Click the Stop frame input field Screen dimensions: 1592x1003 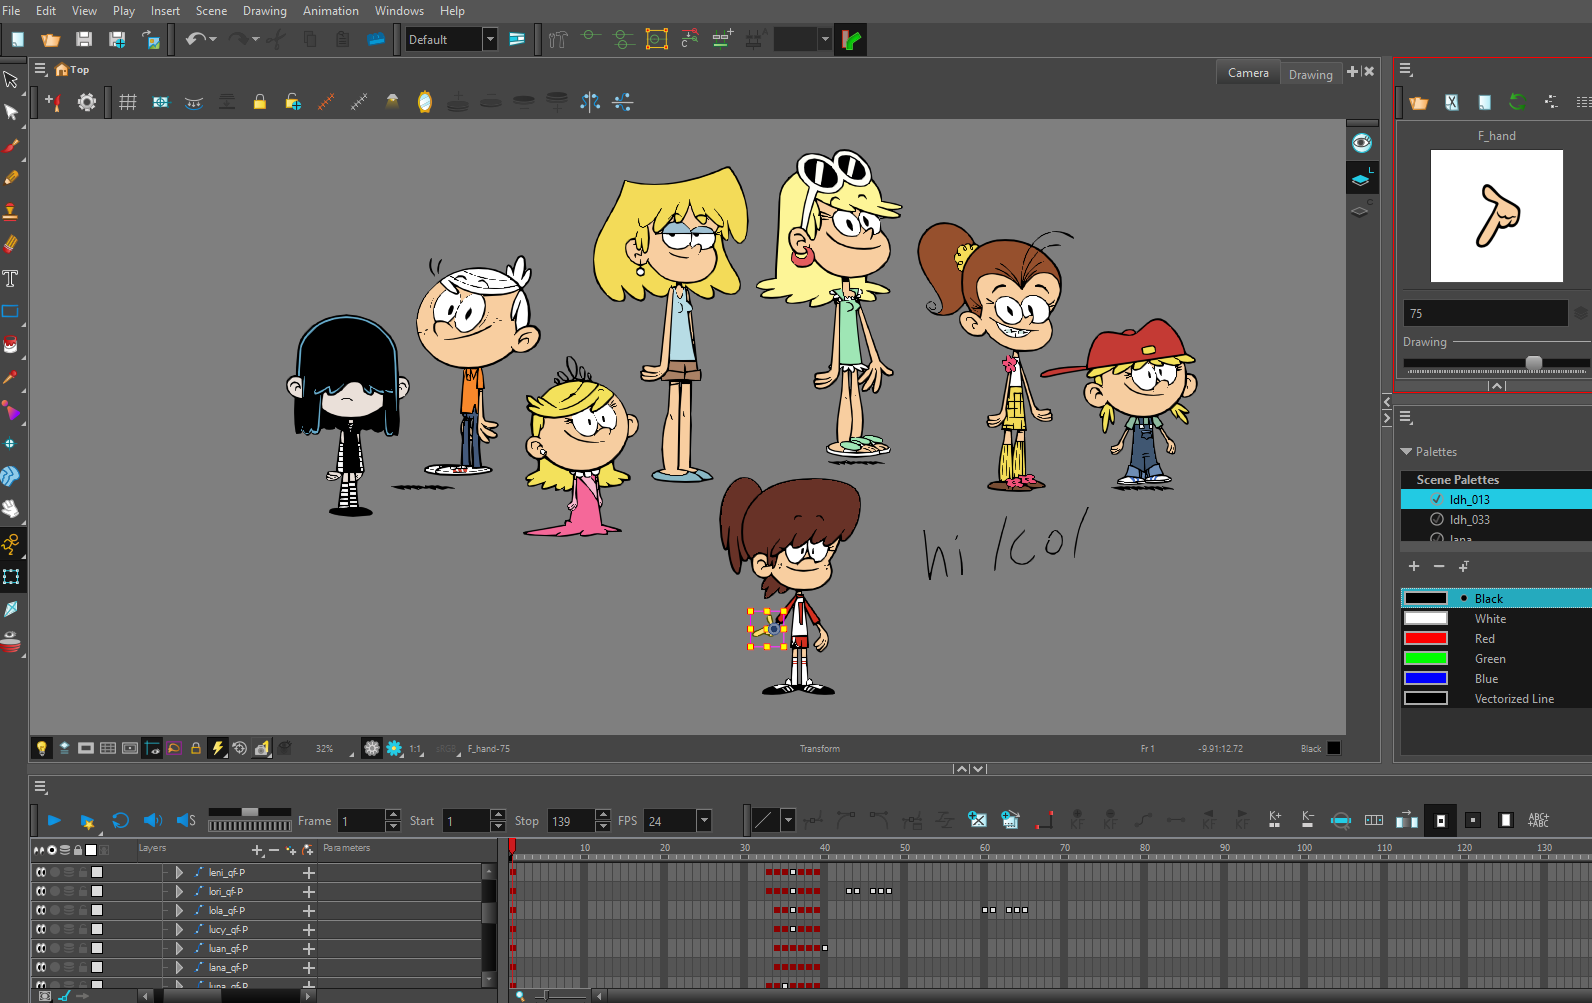click(570, 821)
